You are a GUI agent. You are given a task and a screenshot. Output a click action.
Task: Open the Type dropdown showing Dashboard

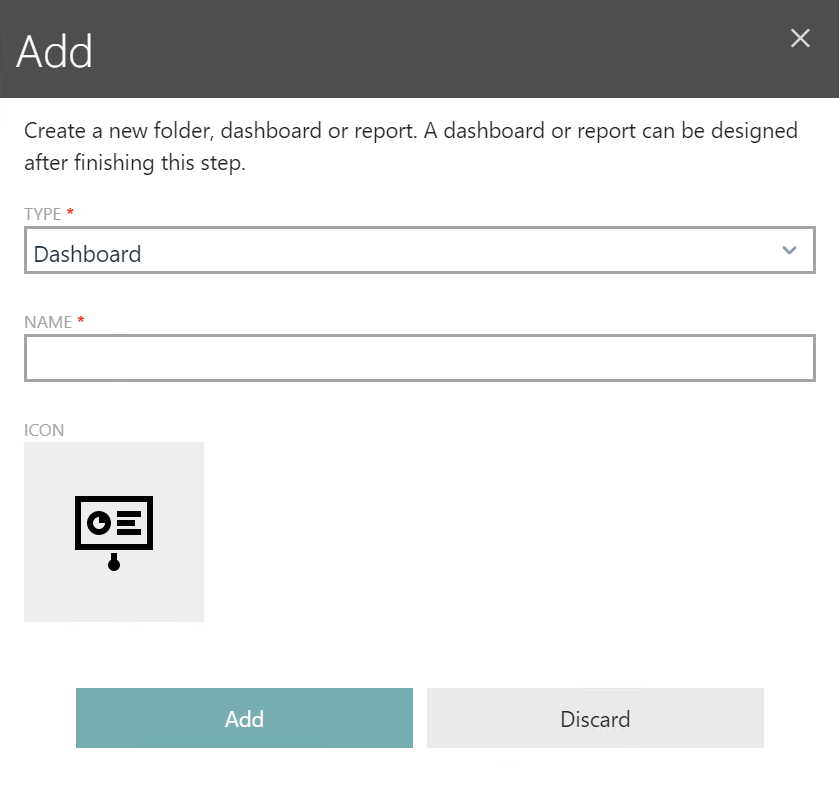(x=420, y=250)
